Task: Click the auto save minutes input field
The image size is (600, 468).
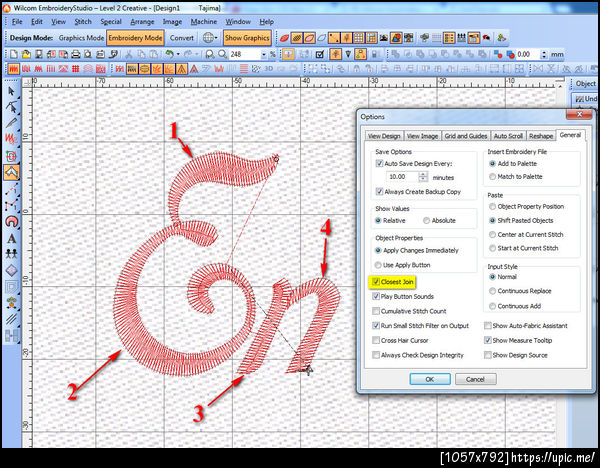Action: [x=402, y=176]
